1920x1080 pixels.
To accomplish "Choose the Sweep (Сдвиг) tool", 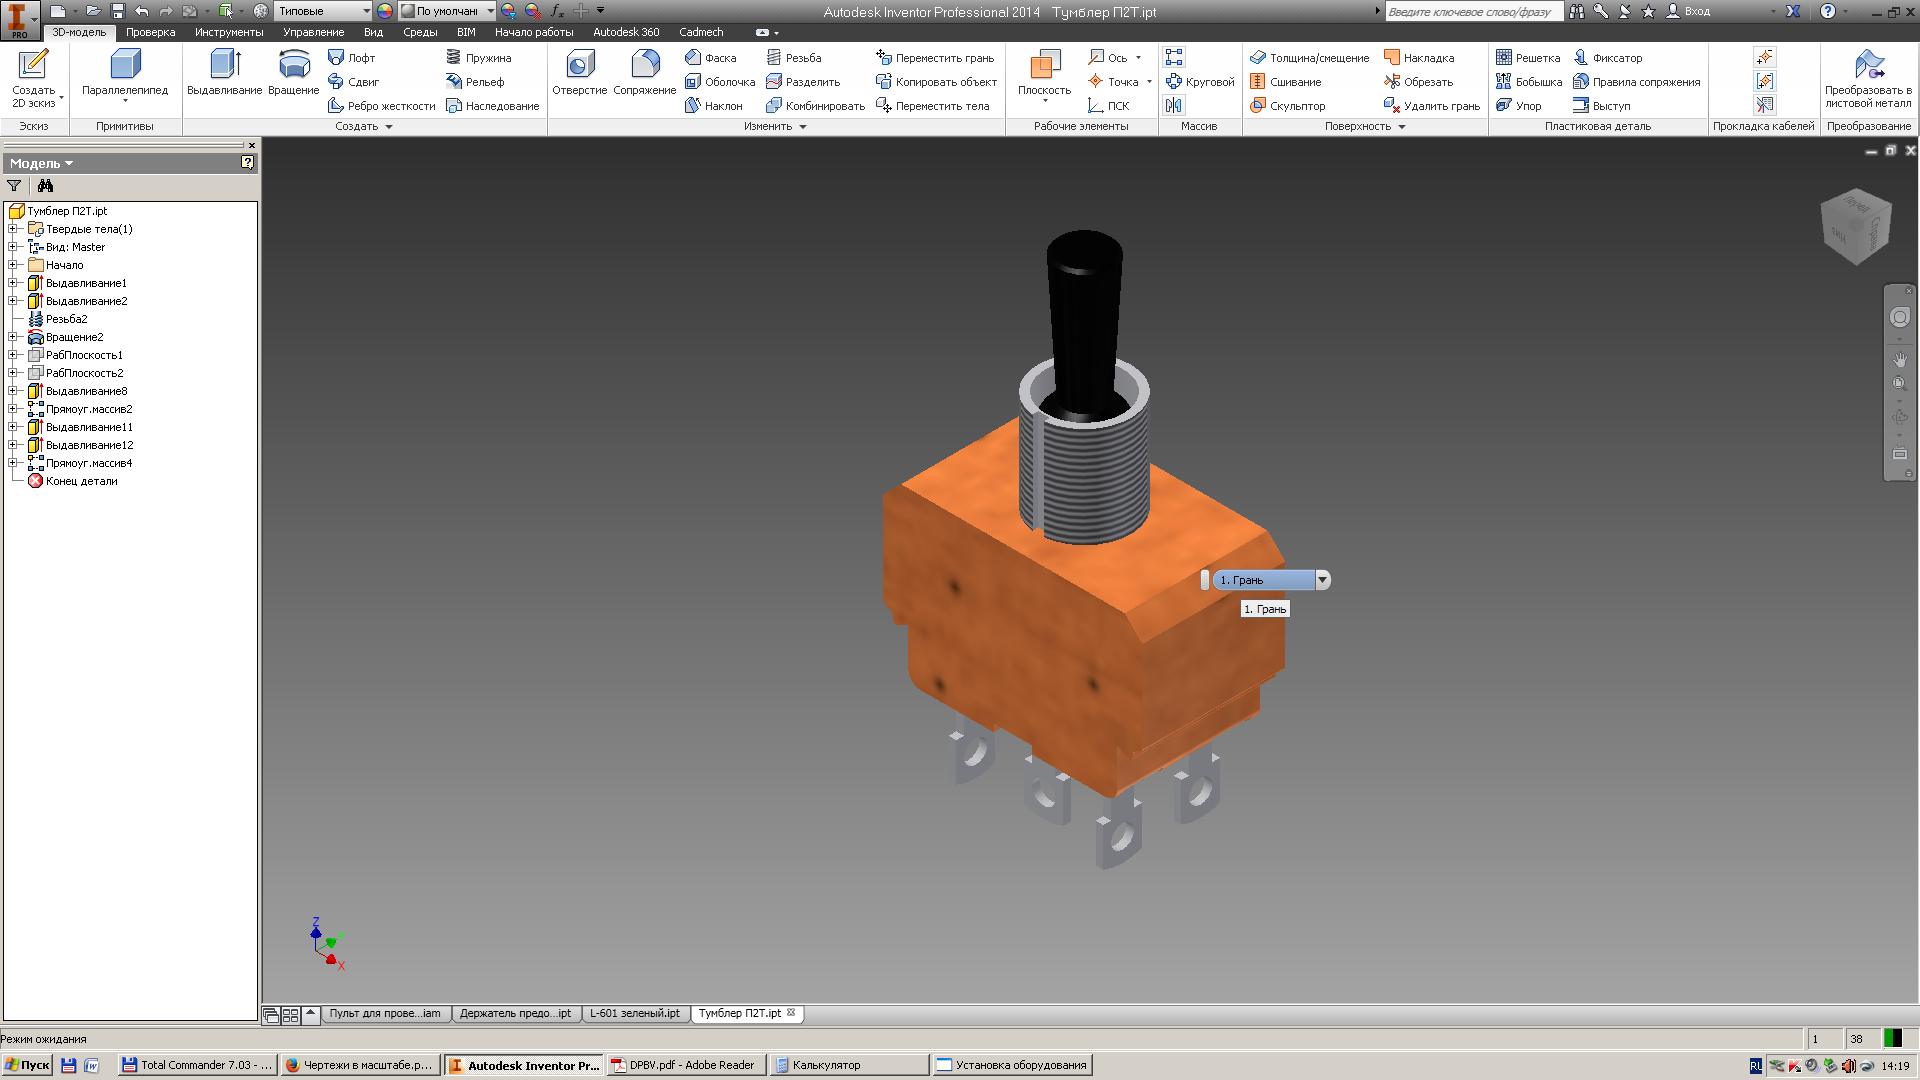I will (354, 82).
